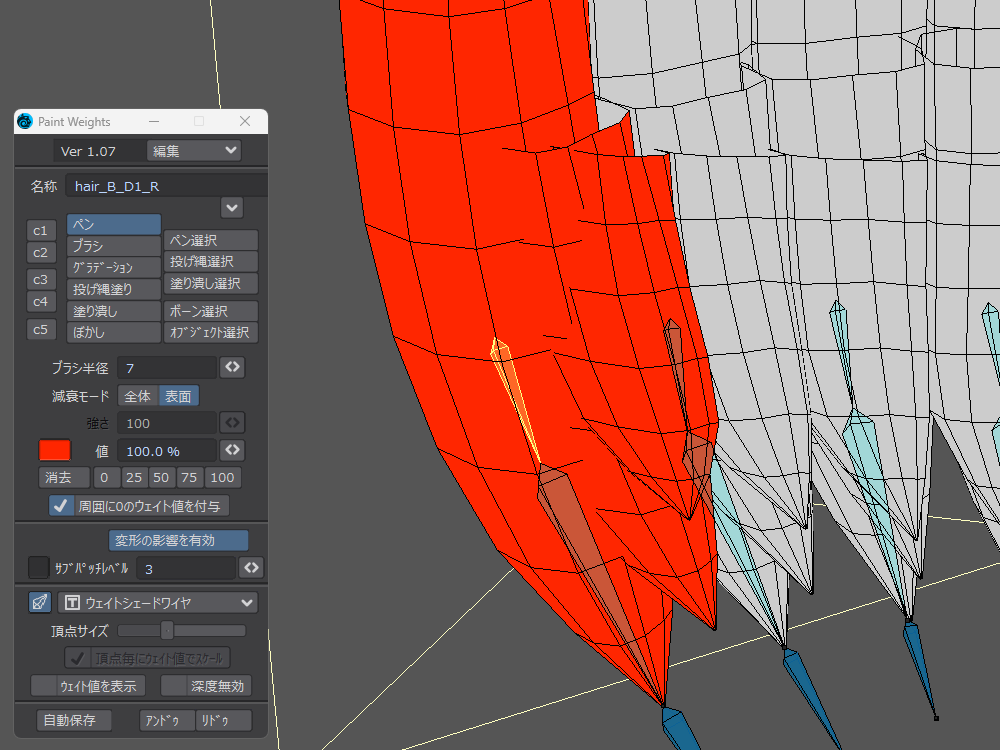The height and width of the screenshot is (750, 1000).
Task: Switch falloff mode to 全体
Action: point(137,396)
